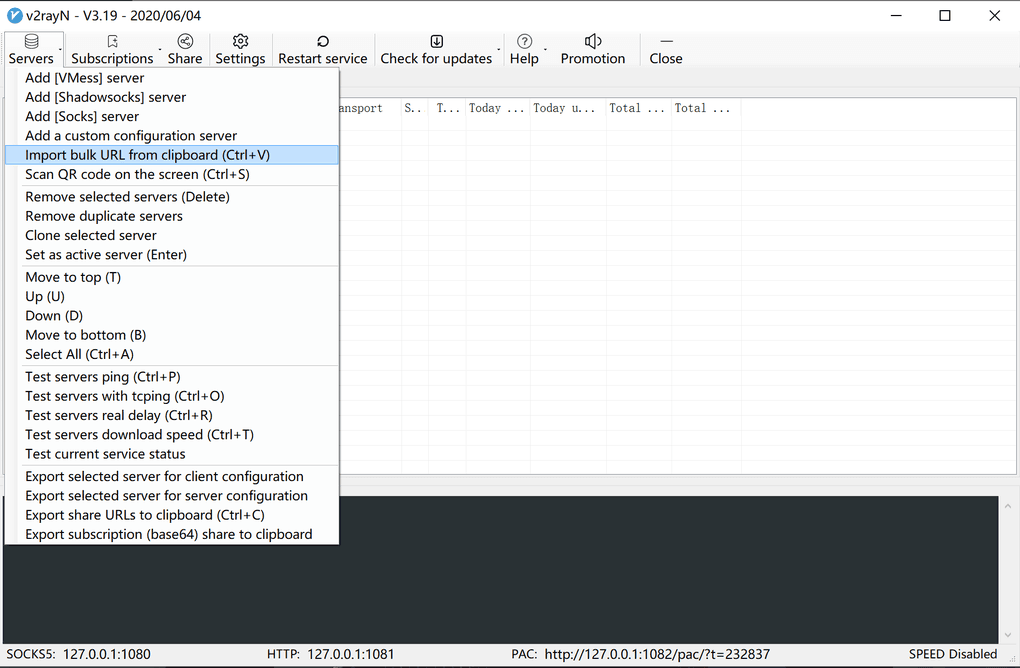
Task: Click the log panel scroll down arrow
Action: click(x=1008, y=635)
